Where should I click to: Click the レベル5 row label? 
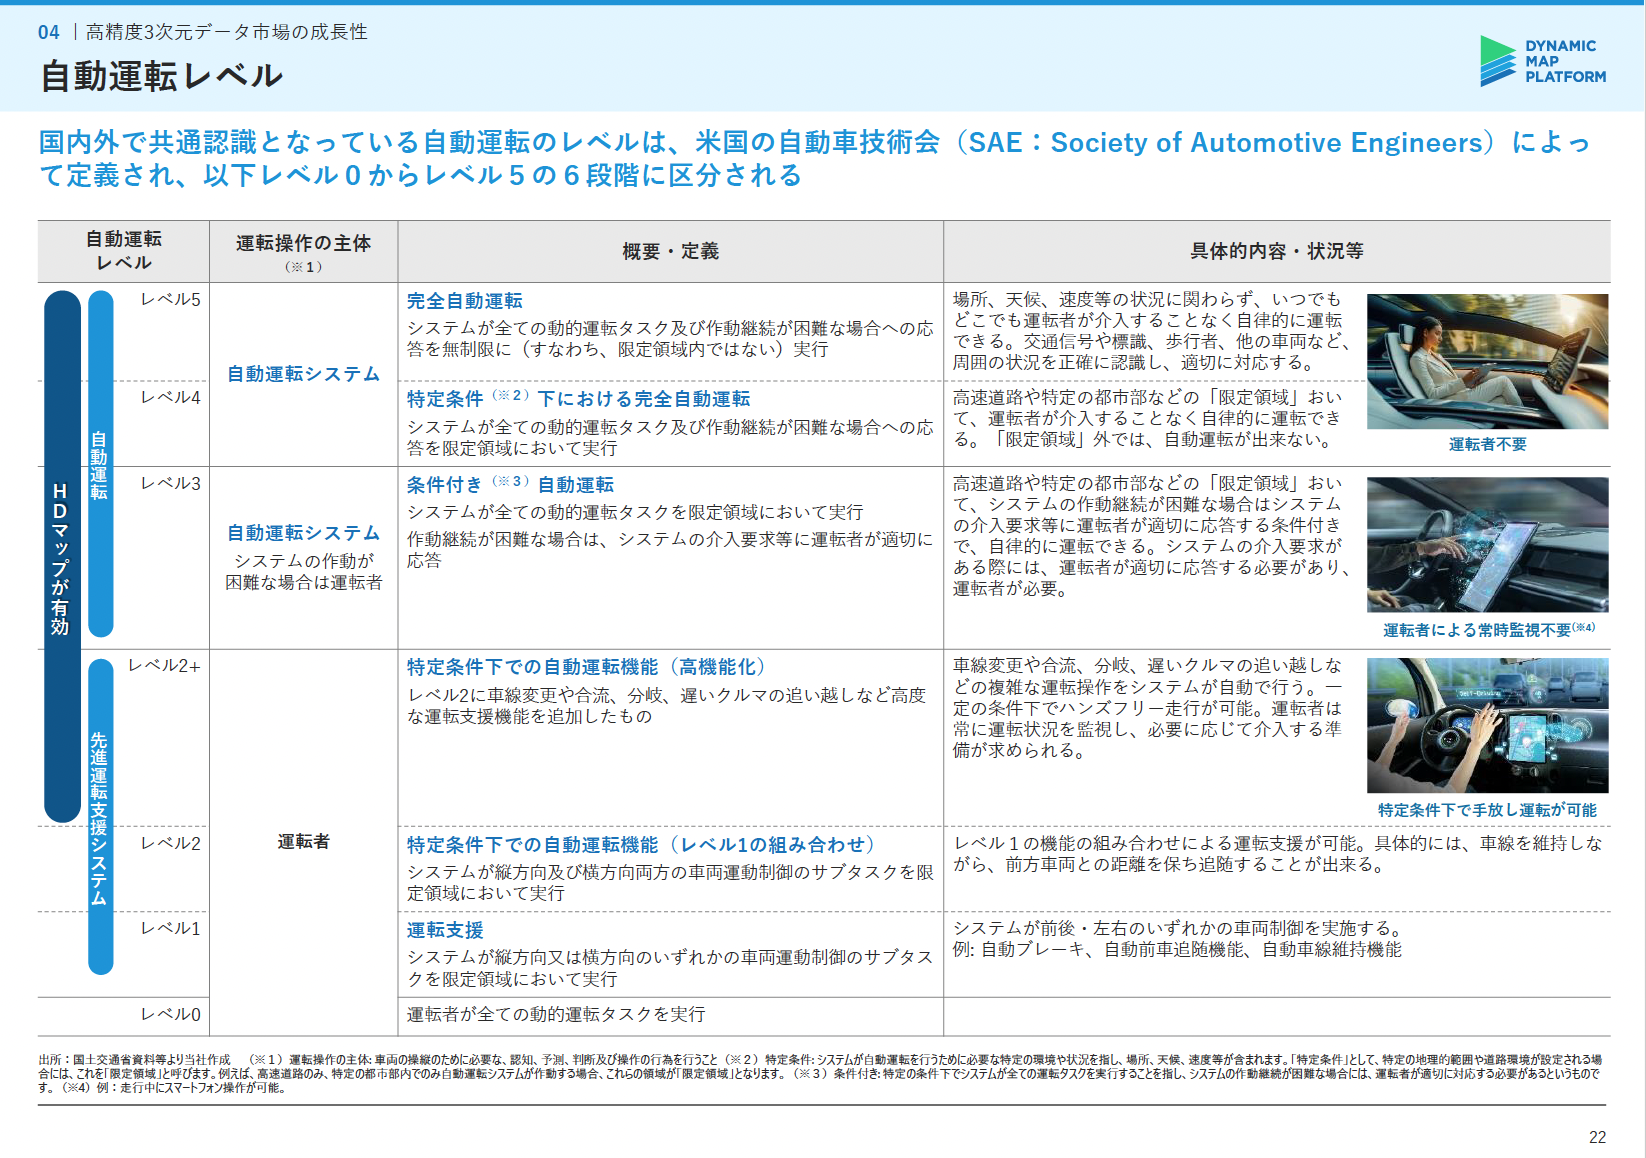pos(171,299)
